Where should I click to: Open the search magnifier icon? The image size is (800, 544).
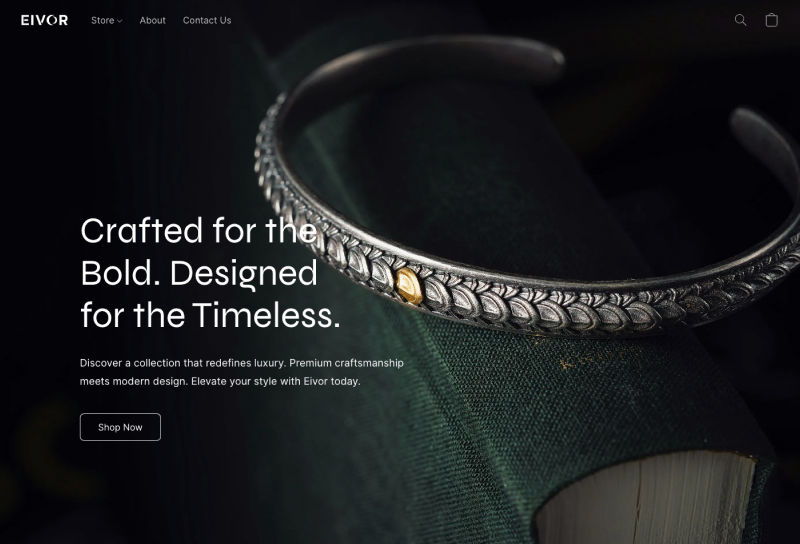(740, 20)
